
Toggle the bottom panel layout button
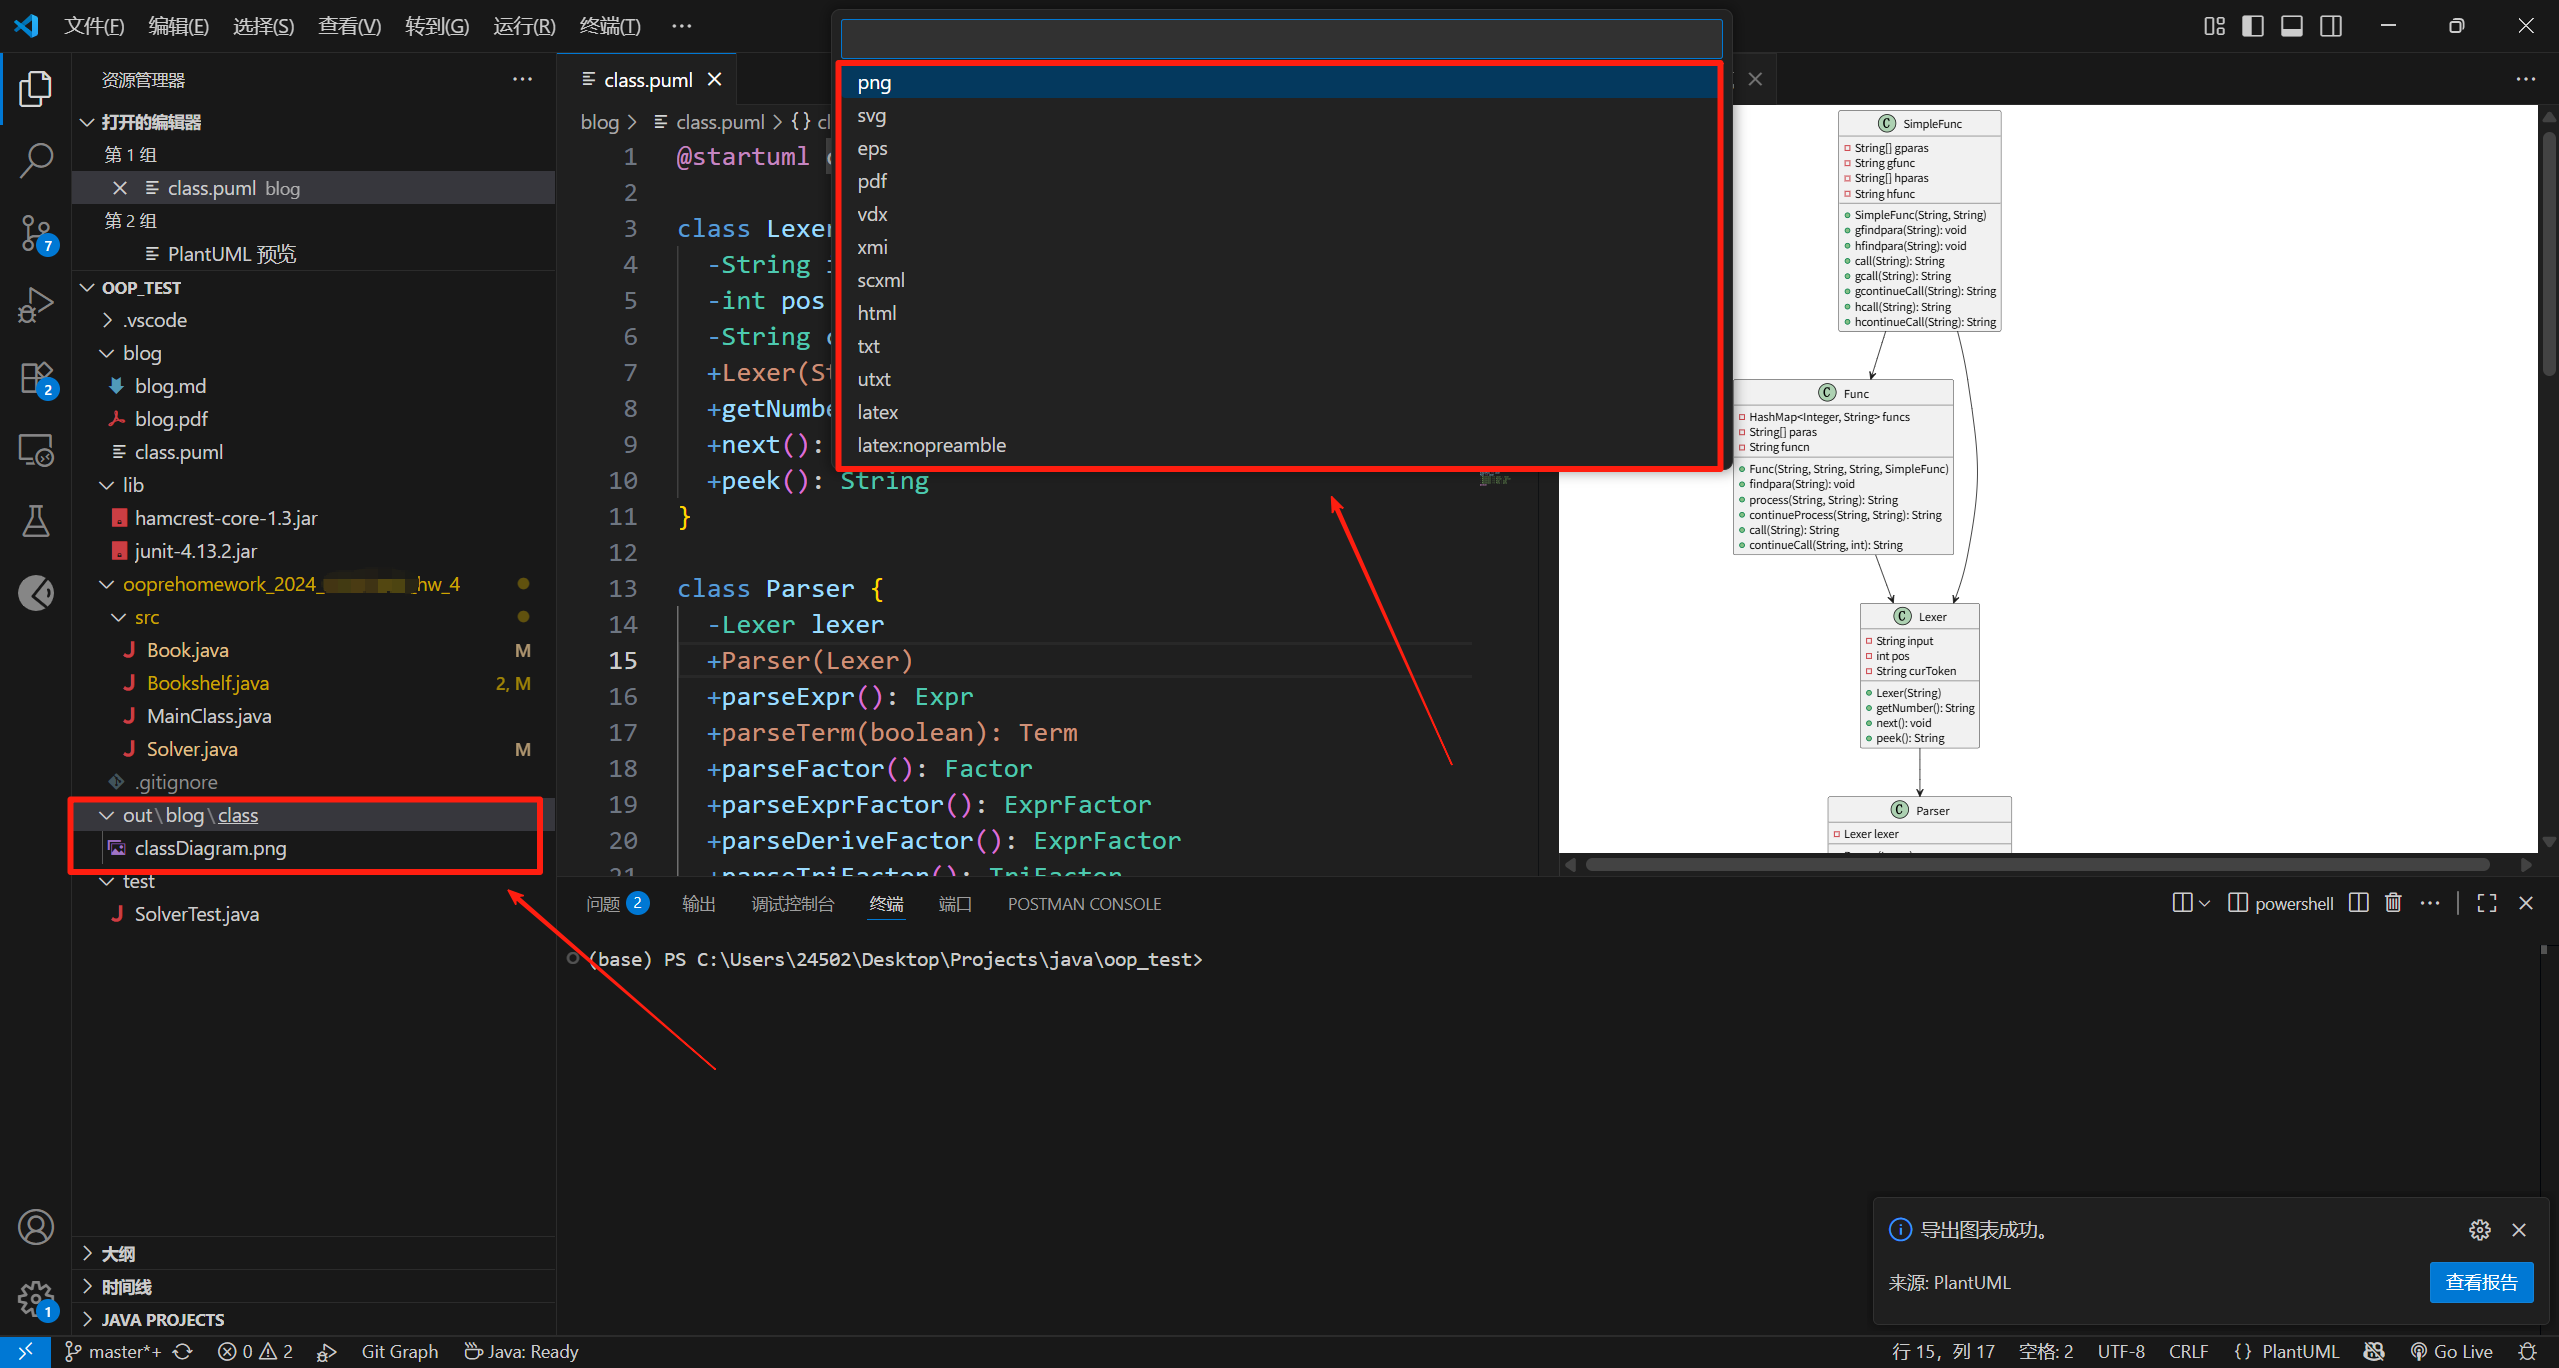pyautogui.click(x=2292, y=26)
